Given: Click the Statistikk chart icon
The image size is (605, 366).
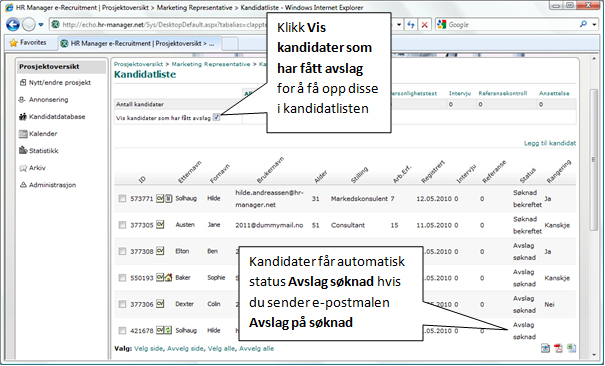Looking at the screenshot, I should (23, 150).
